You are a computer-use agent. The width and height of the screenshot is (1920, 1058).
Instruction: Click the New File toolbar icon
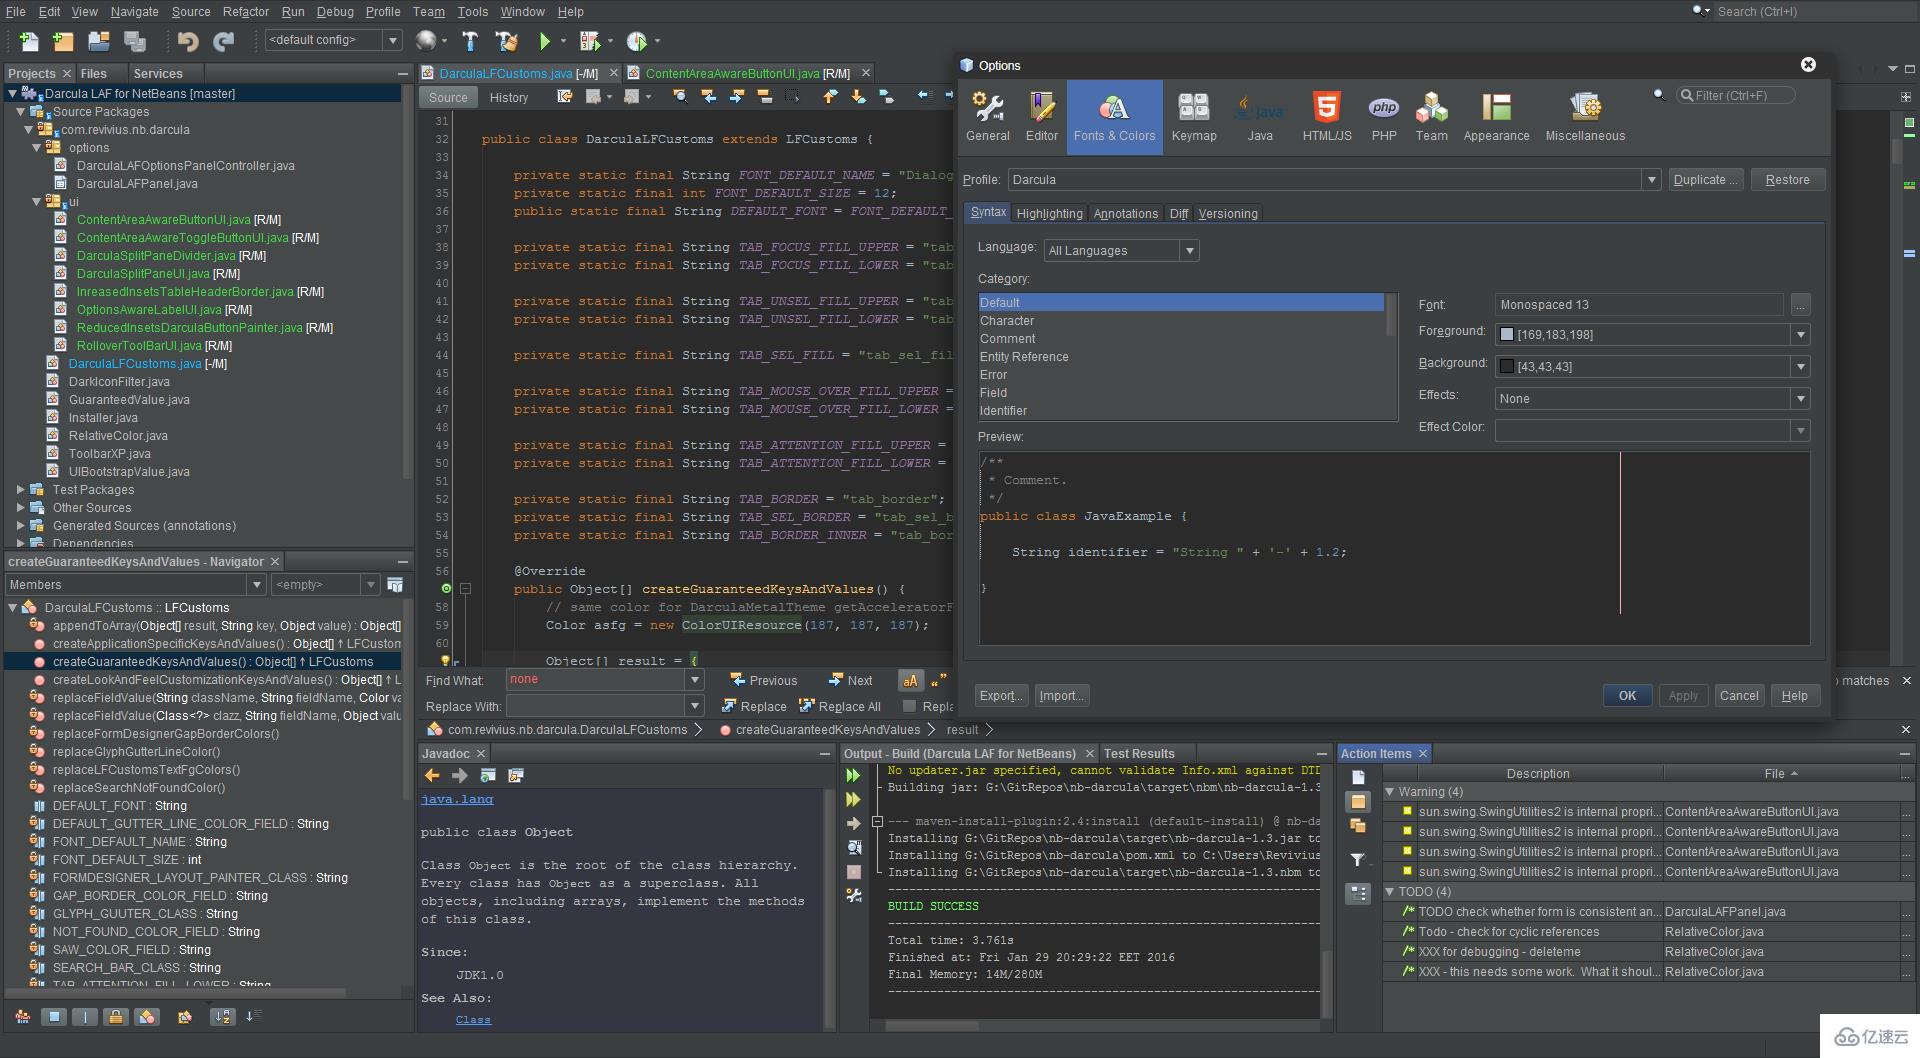[x=29, y=41]
